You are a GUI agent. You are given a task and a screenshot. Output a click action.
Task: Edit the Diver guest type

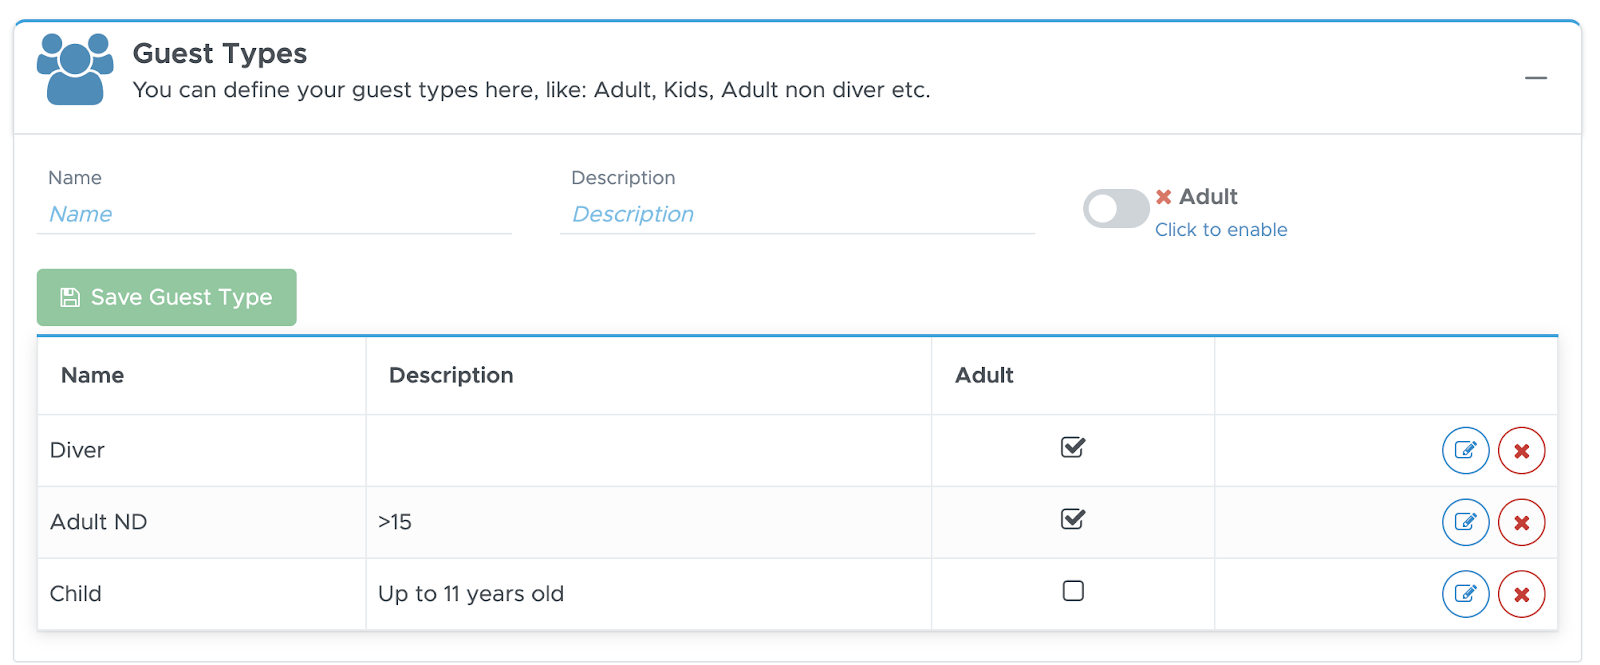point(1465,451)
